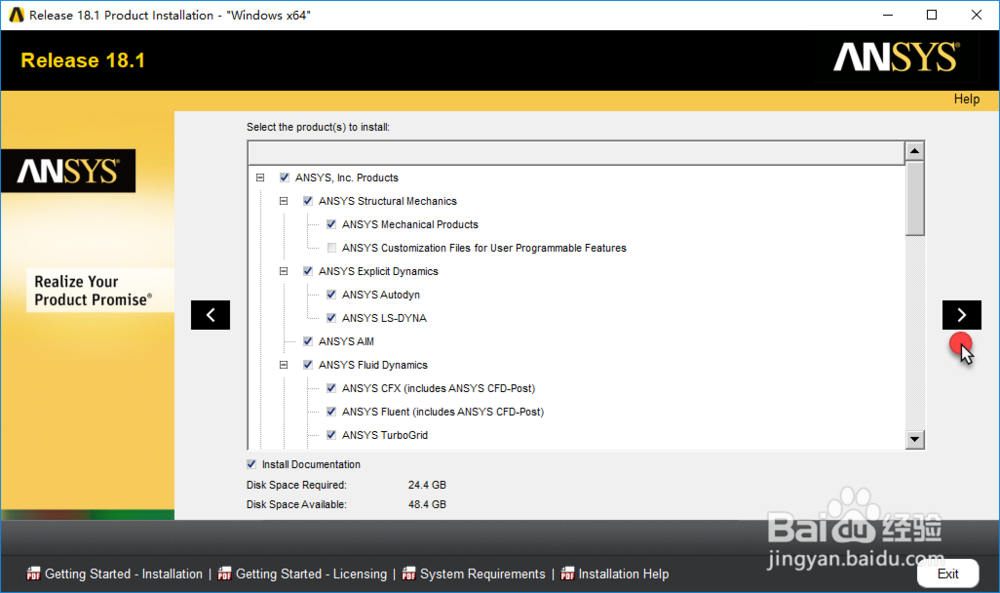This screenshot has width=1000, height=593.
Task: Click the 48.4 GB disk space available value
Action: coord(427,504)
